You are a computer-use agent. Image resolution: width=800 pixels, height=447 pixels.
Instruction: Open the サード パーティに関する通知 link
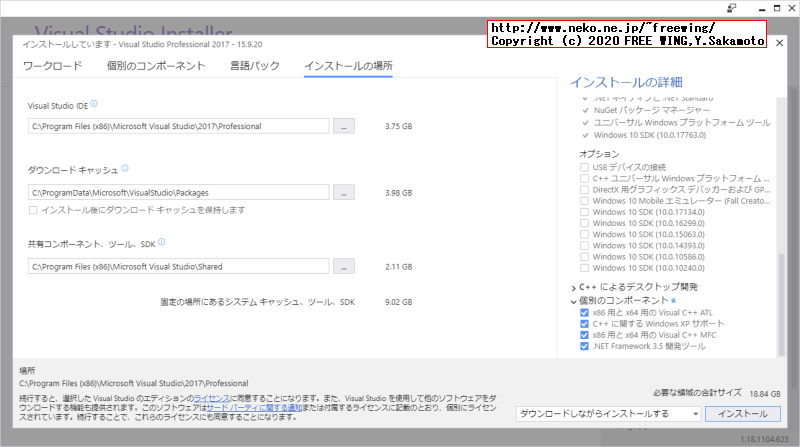click(254, 408)
